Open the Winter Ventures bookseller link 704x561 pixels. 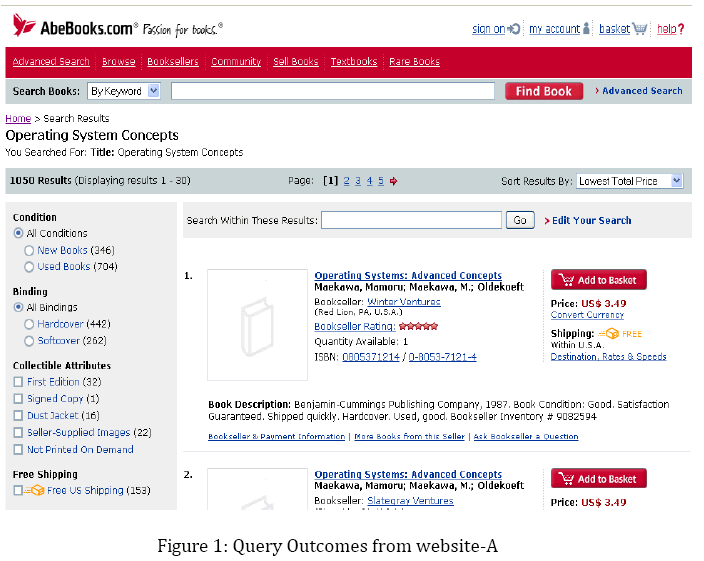coord(404,302)
